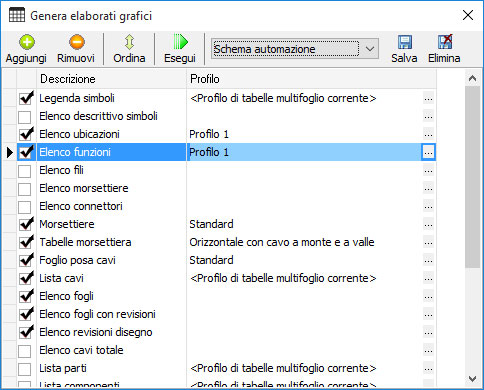The width and height of the screenshot is (484, 390).
Task: Open browse button for Foglio posa cavi
Action: pyautogui.click(x=428, y=260)
